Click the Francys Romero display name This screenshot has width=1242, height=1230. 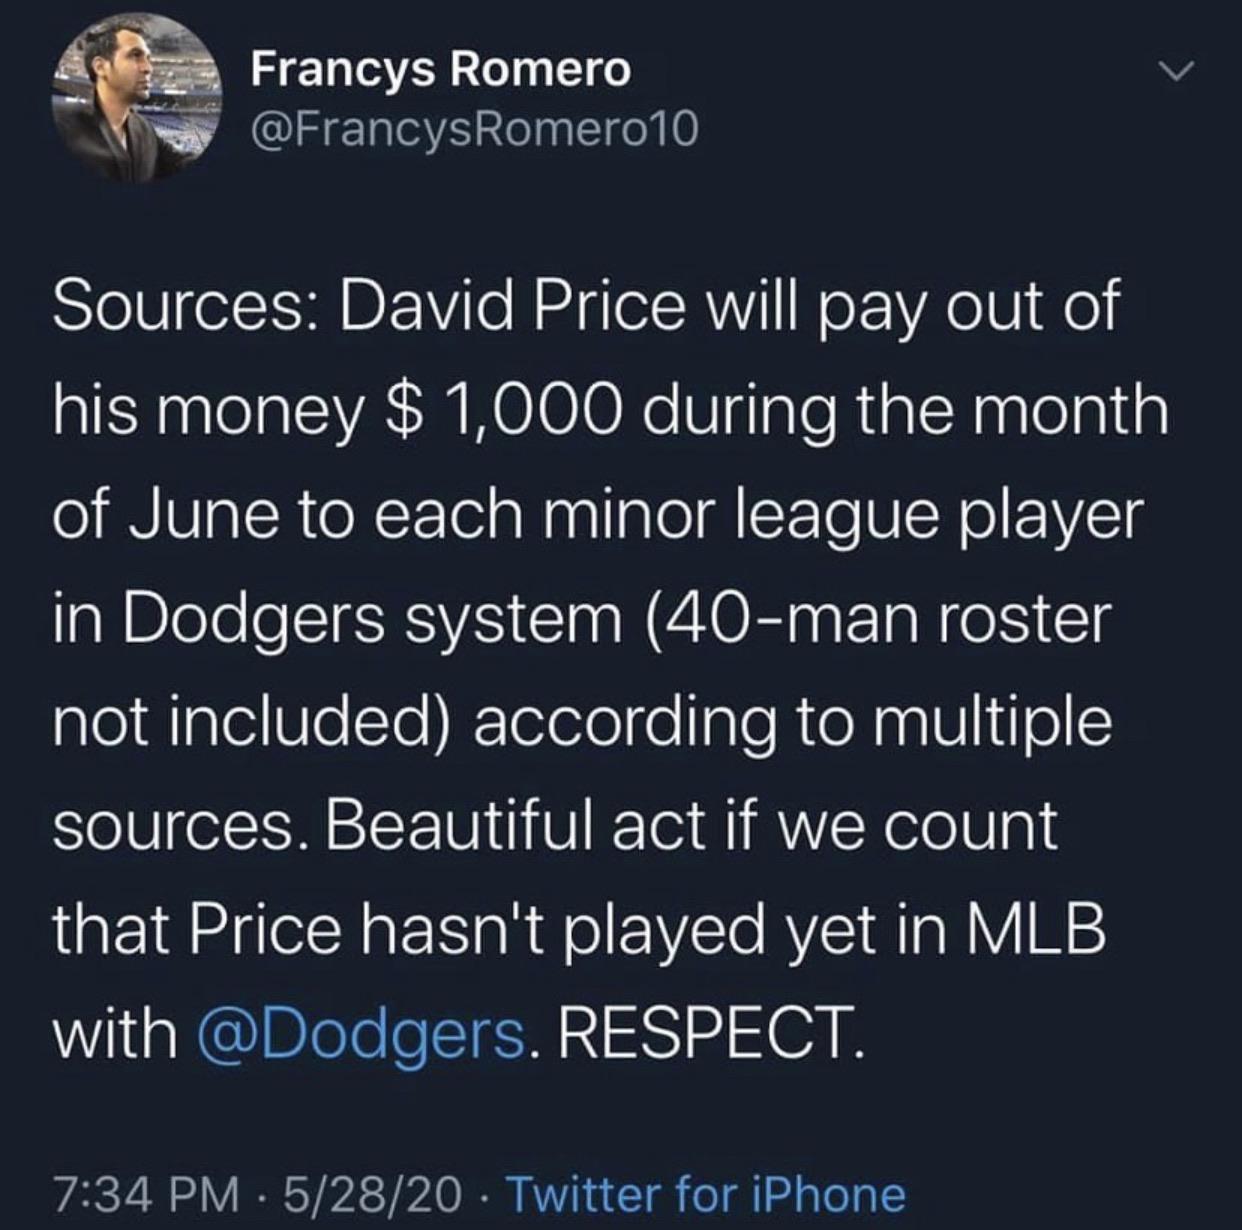coord(440,69)
